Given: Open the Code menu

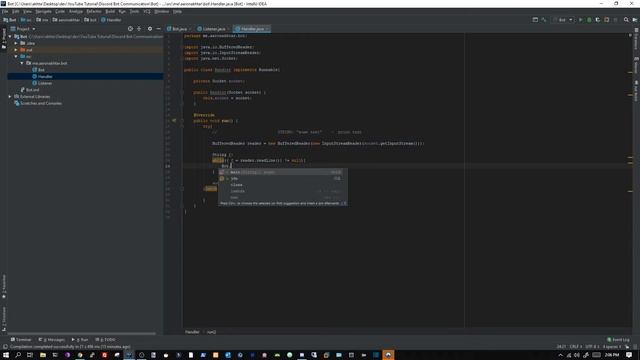Looking at the screenshot, I should (x=60, y=11).
